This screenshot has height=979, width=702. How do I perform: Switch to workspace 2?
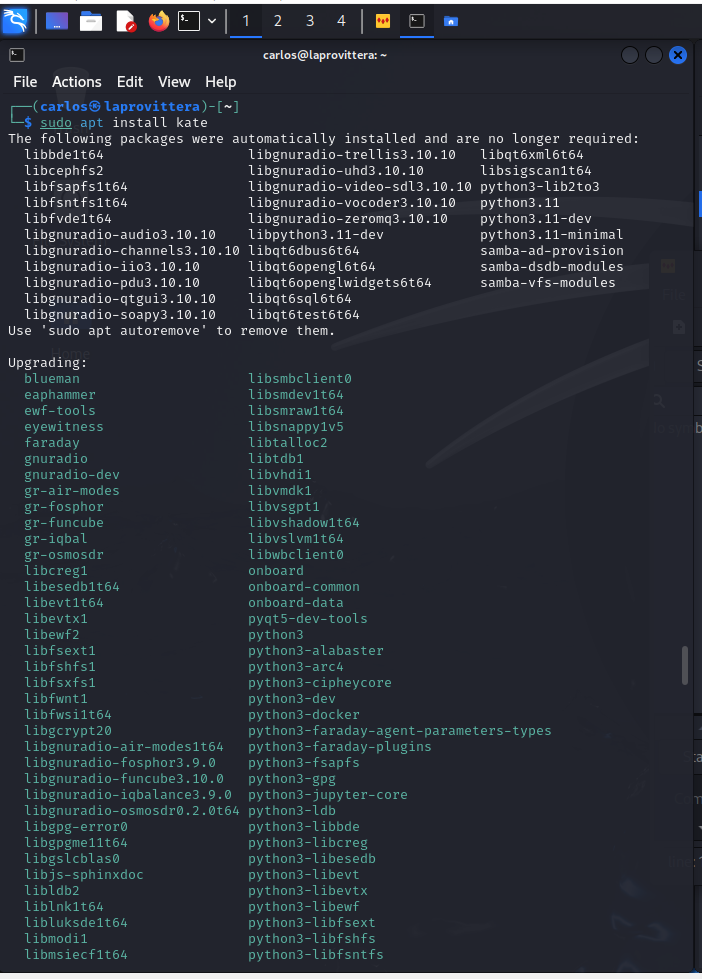[x=278, y=21]
